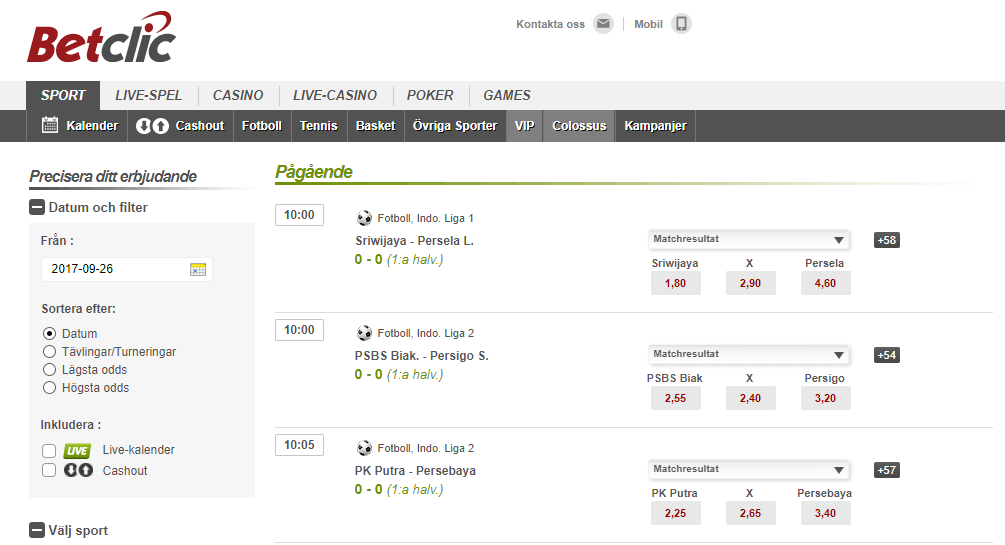This screenshot has height=545, width=1005.
Task: Click football icon beside PK Putra match league
Action: 364,448
